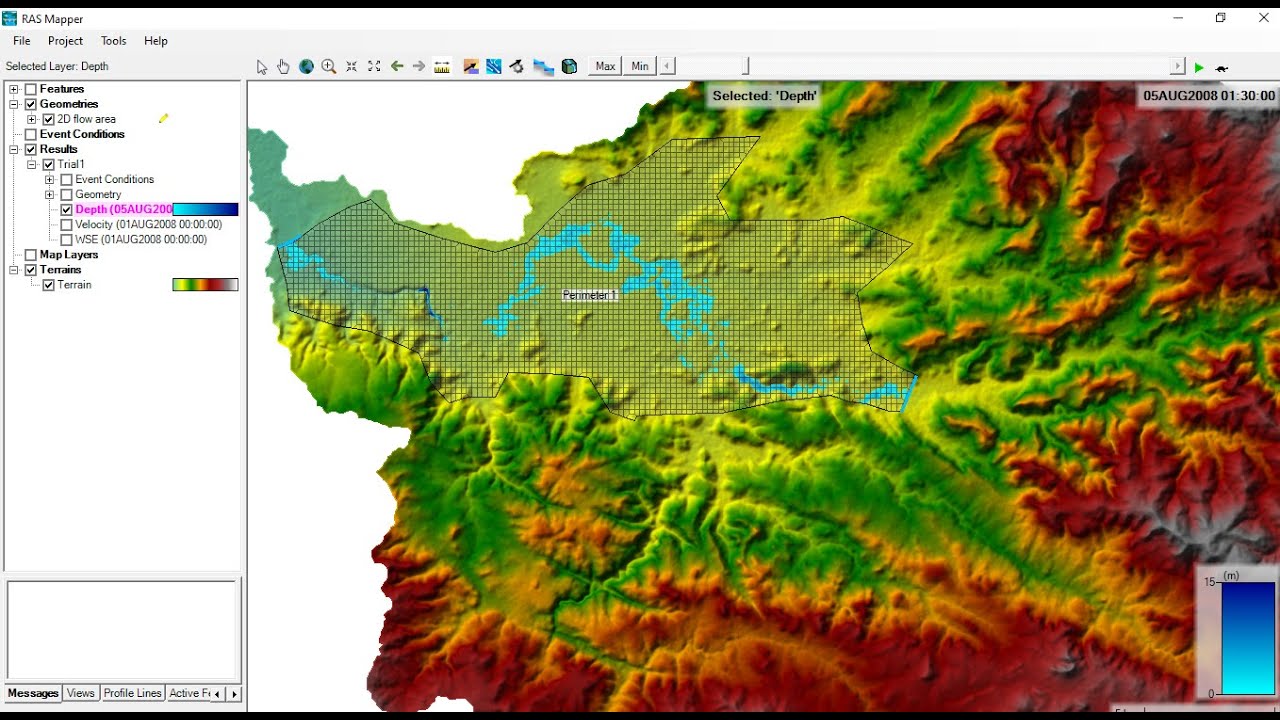This screenshot has width=1280, height=720.
Task: Enable the Features layer checkbox
Action: 31,89
